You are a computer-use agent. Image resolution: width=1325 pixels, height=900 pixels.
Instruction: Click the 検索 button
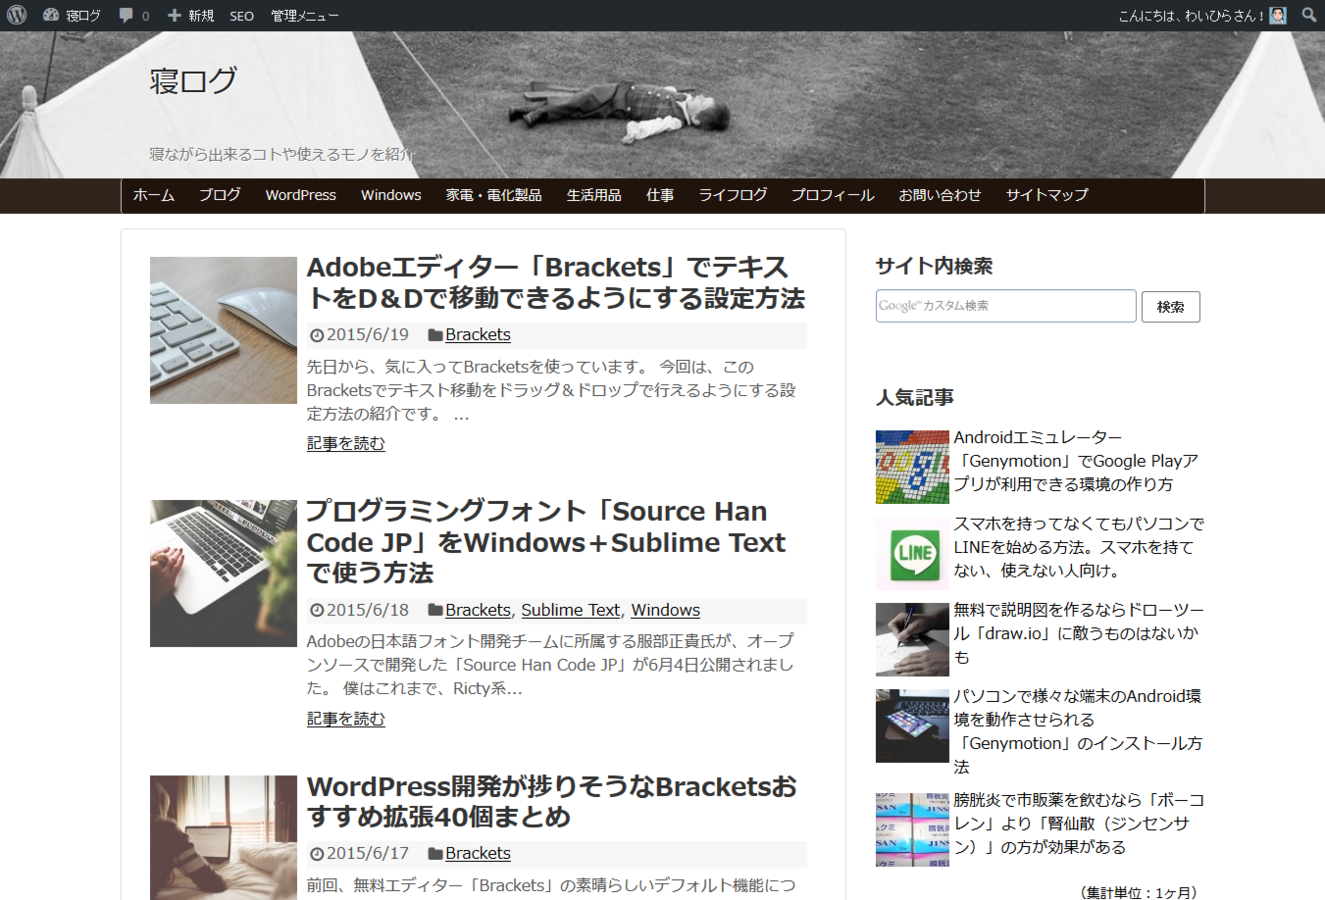(x=1170, y=307)
